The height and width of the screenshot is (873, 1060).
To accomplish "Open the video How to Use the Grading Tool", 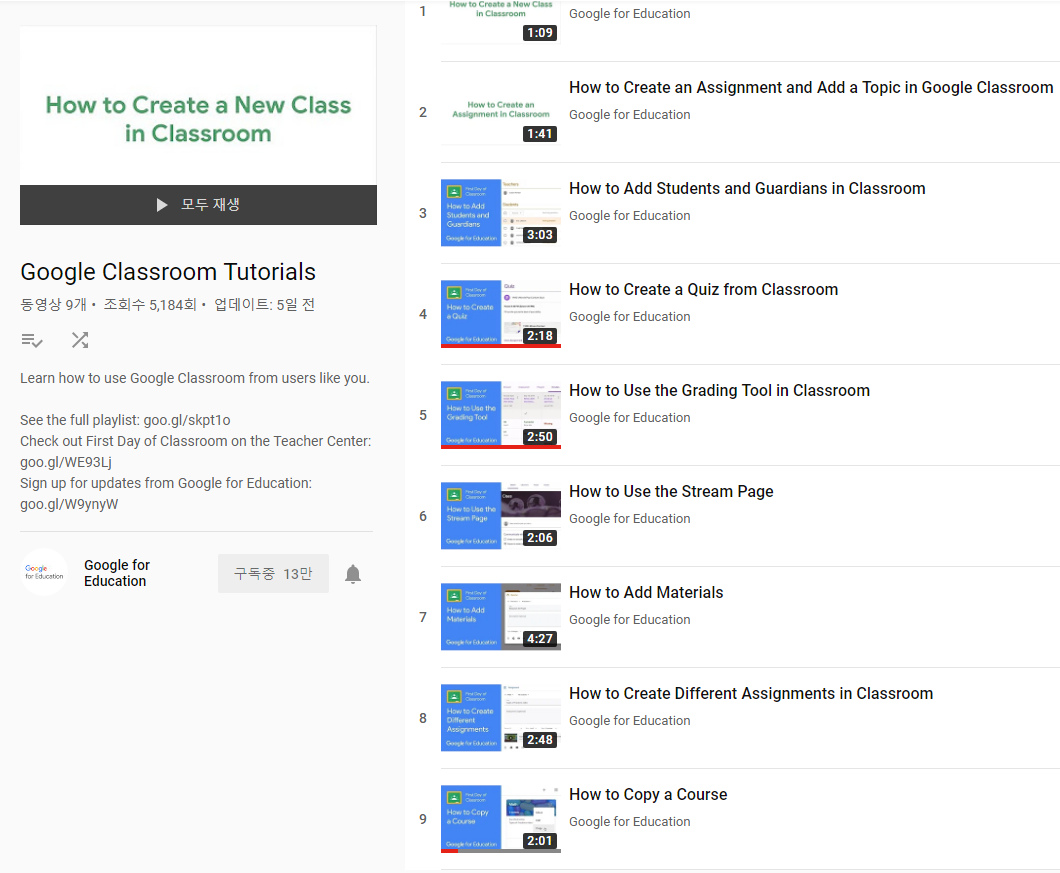I will [x=719, y=390].
